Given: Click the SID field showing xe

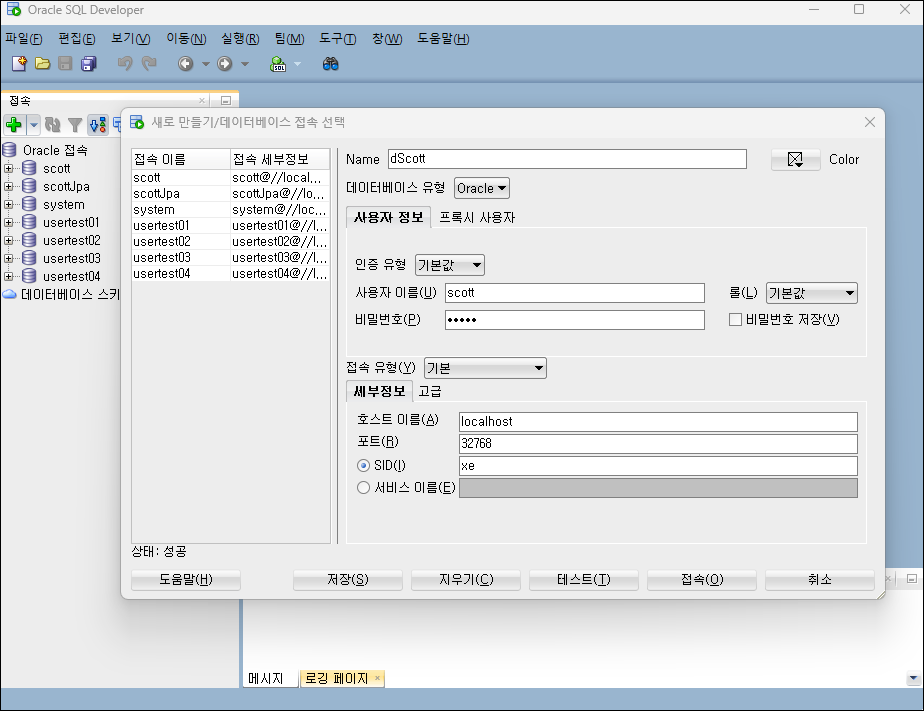Looking at the screenshot, I should point(658,466).
